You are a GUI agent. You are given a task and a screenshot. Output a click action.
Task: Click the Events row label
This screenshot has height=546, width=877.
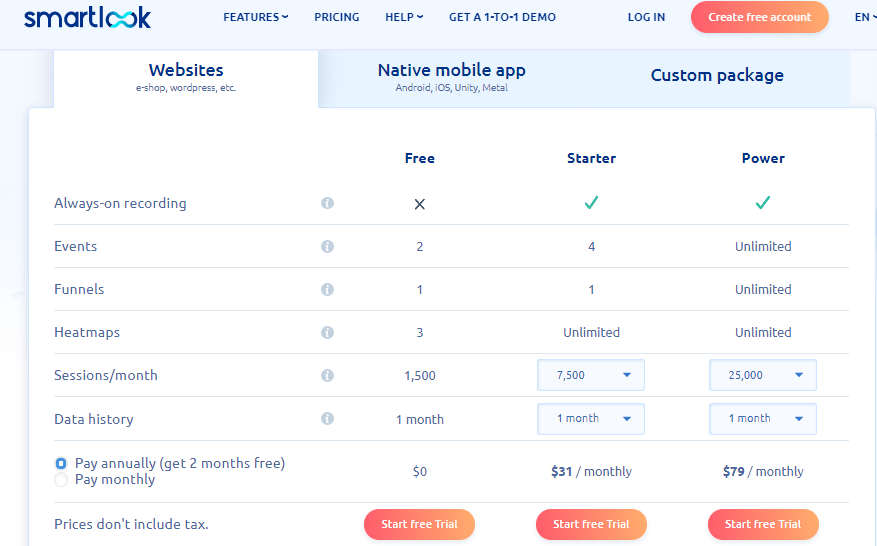(x=76, y=246)
